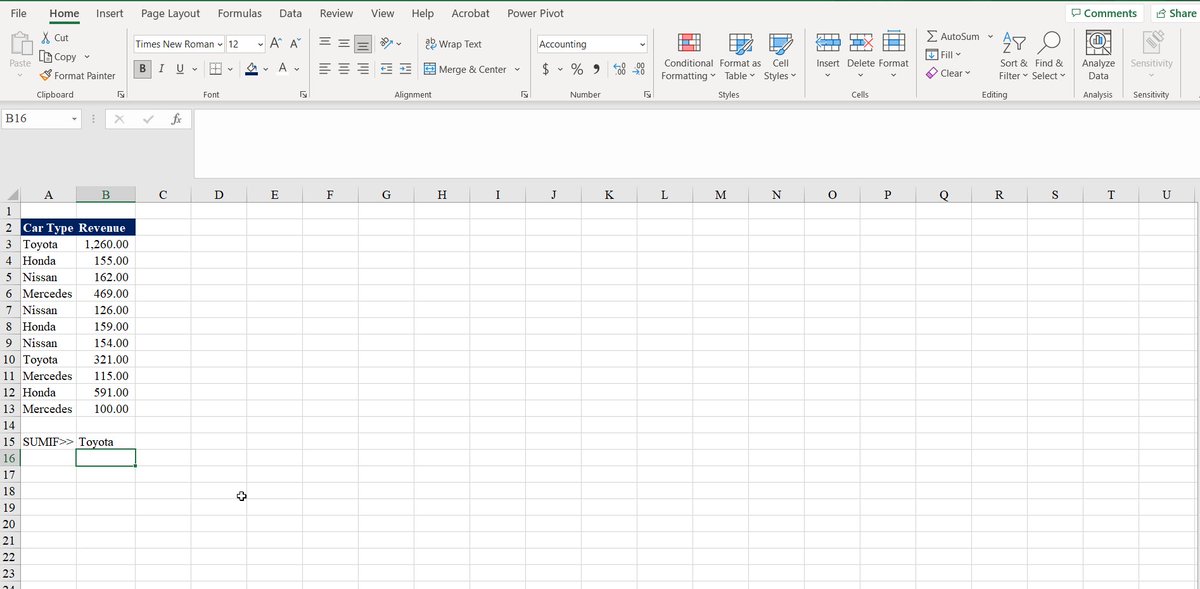Open the fill color arrow beside the paint bucket
Image resolution: width=1200 pixels, height=589 pixels.
[x=266, y=69]
